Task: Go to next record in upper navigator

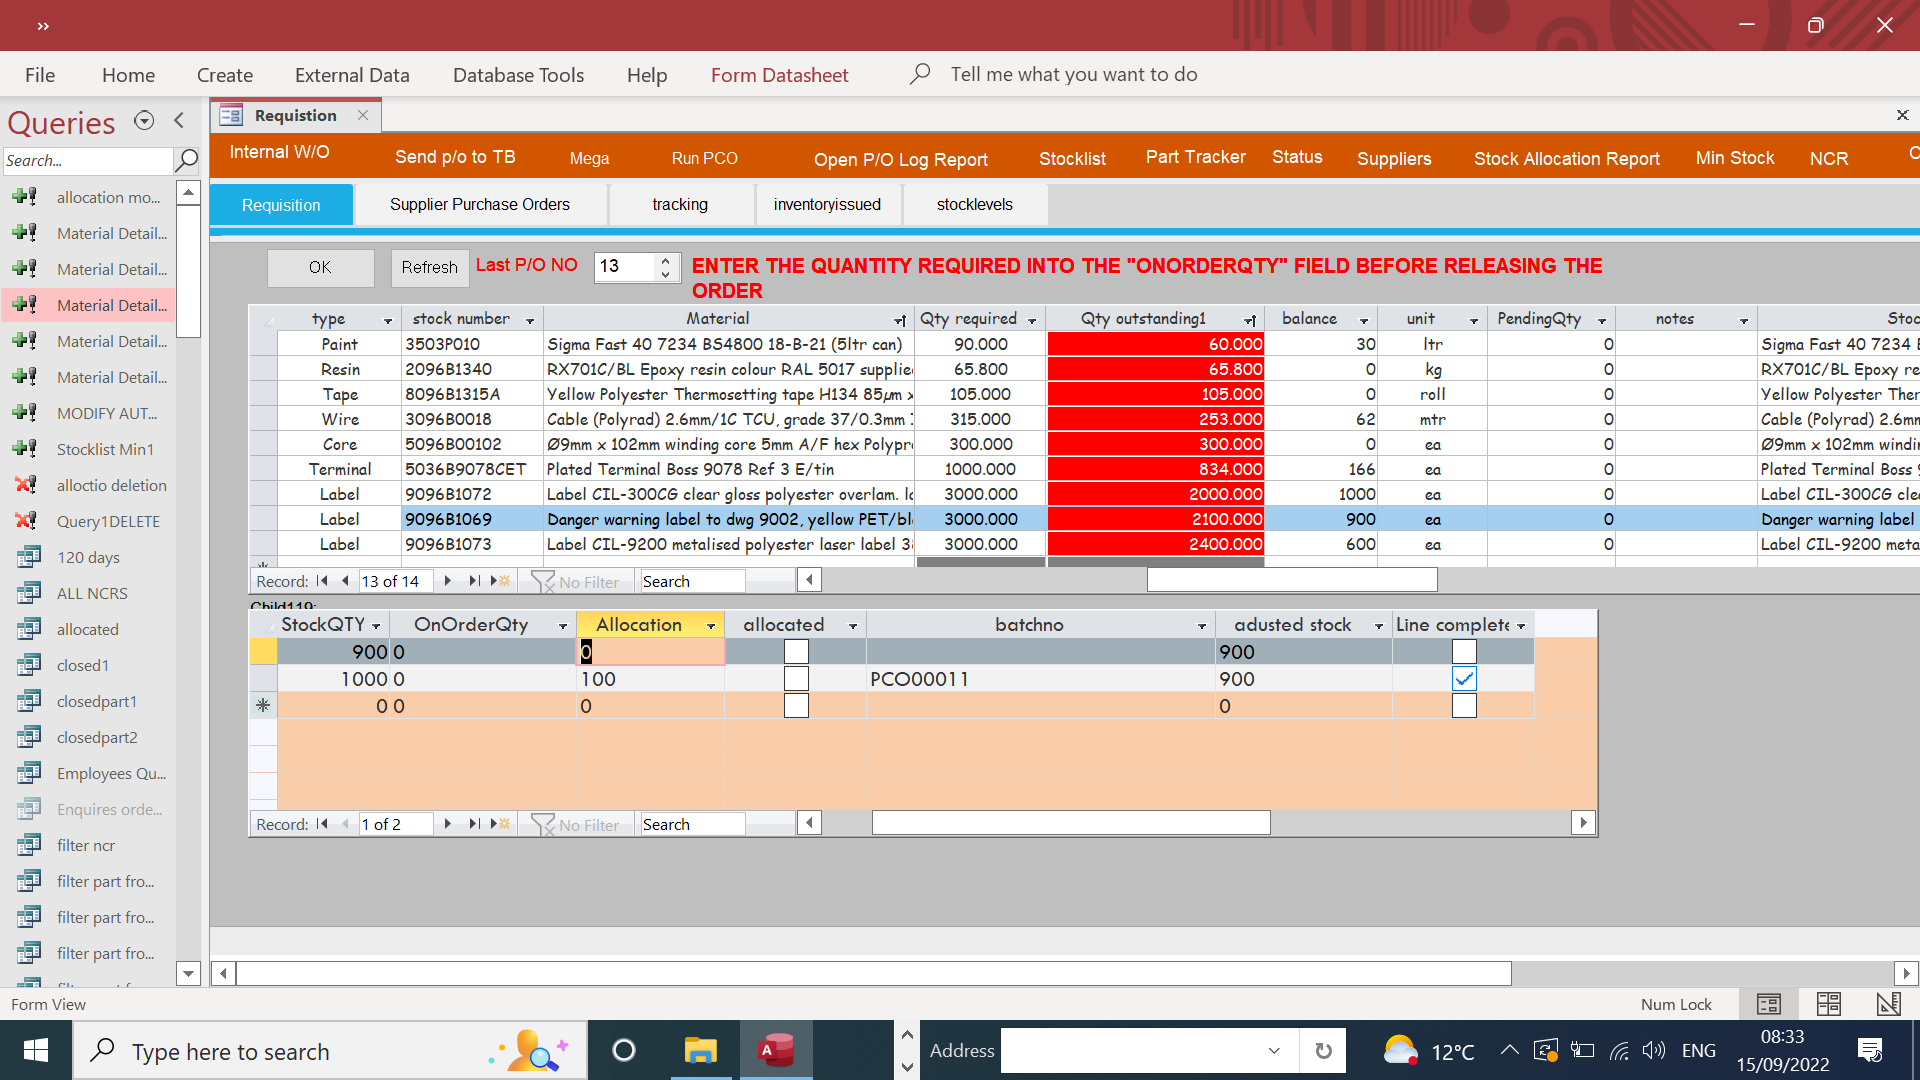Action: 447,581
